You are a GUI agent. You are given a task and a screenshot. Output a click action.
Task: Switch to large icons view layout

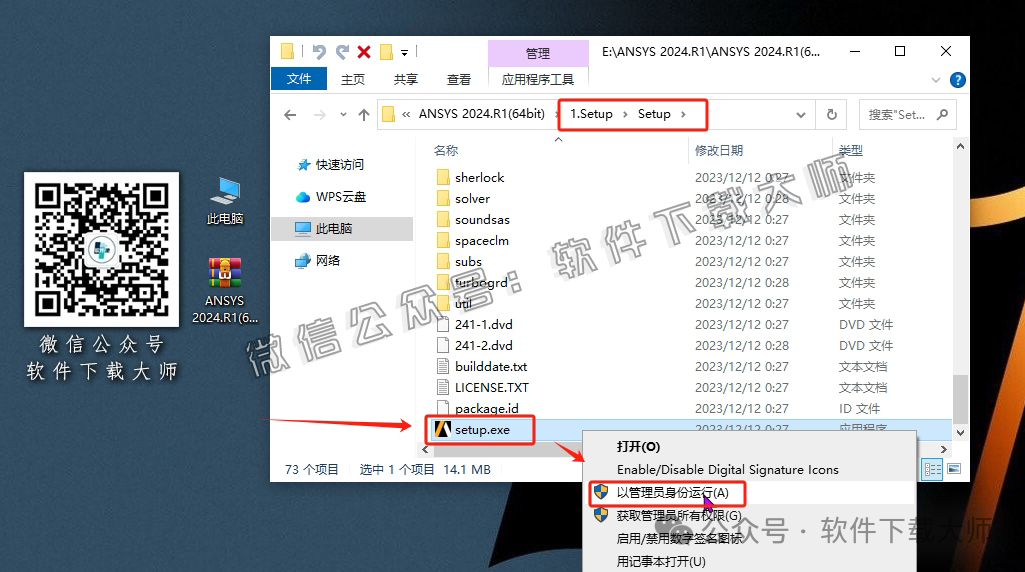click(954, 469)
